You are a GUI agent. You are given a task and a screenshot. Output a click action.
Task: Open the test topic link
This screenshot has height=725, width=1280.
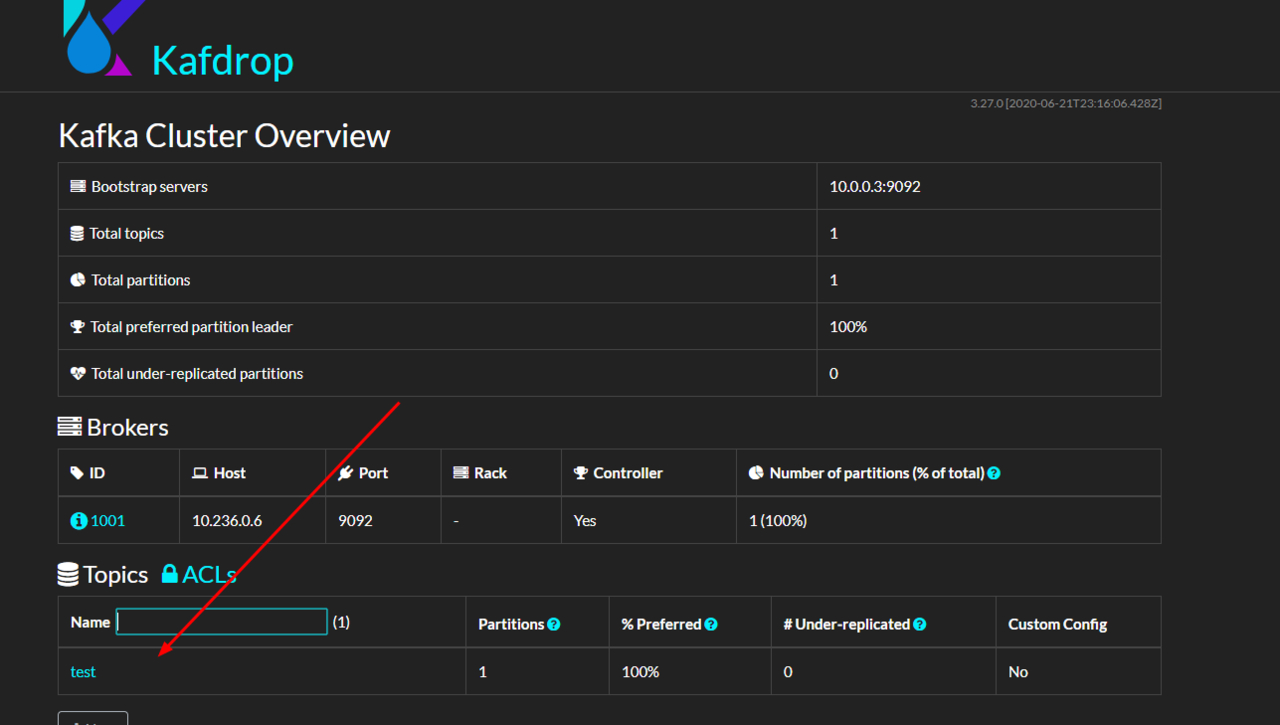[83, 672]
